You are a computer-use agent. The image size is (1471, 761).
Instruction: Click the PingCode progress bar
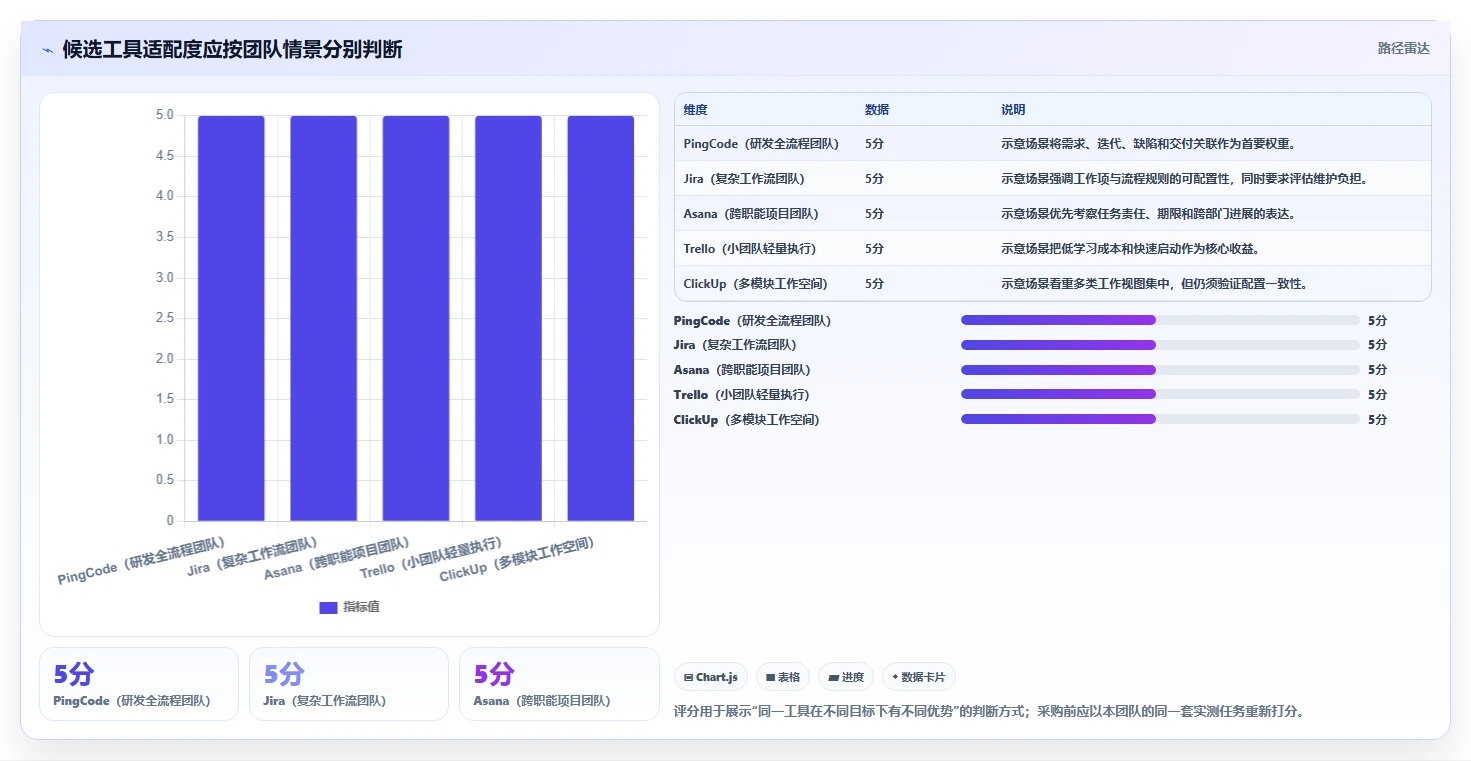1160,320
